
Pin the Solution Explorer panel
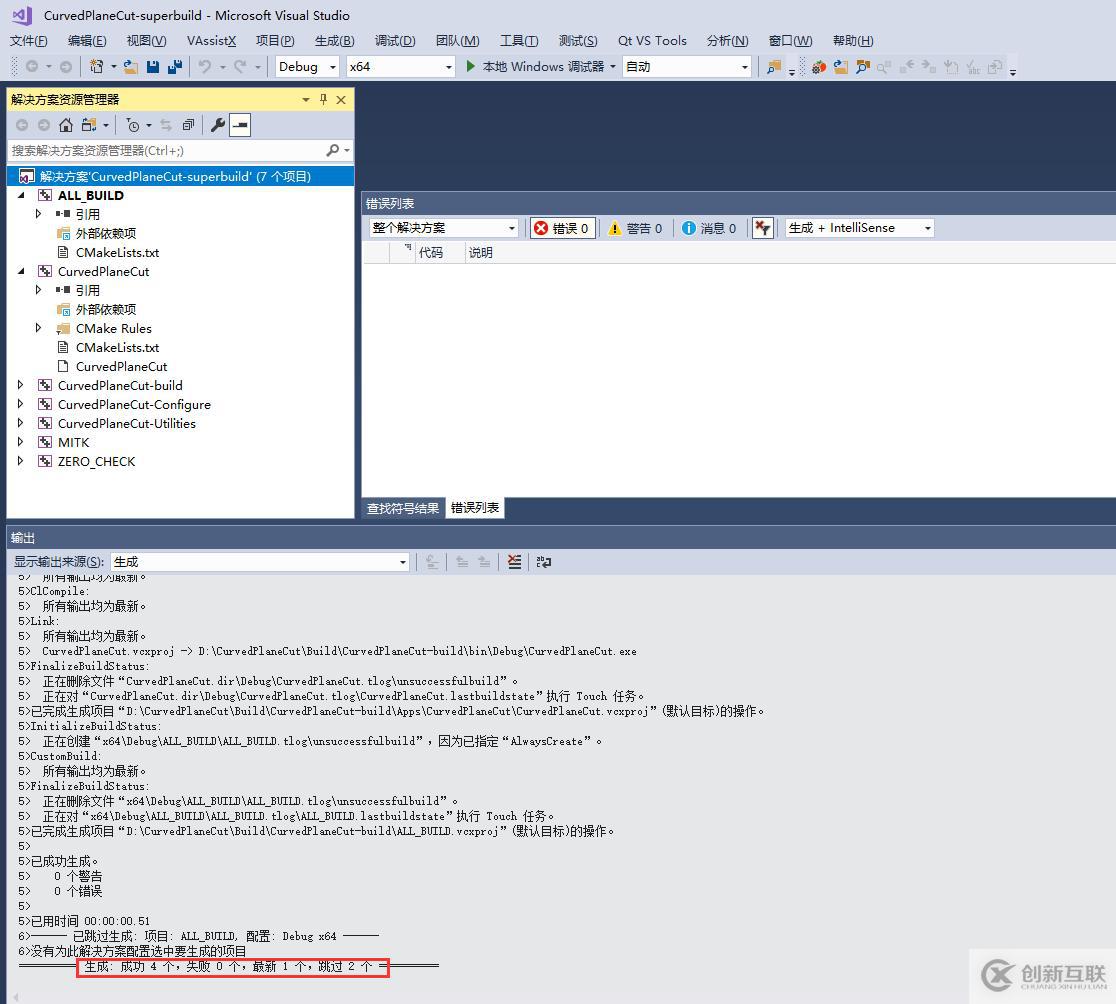[x=323, y=100]
